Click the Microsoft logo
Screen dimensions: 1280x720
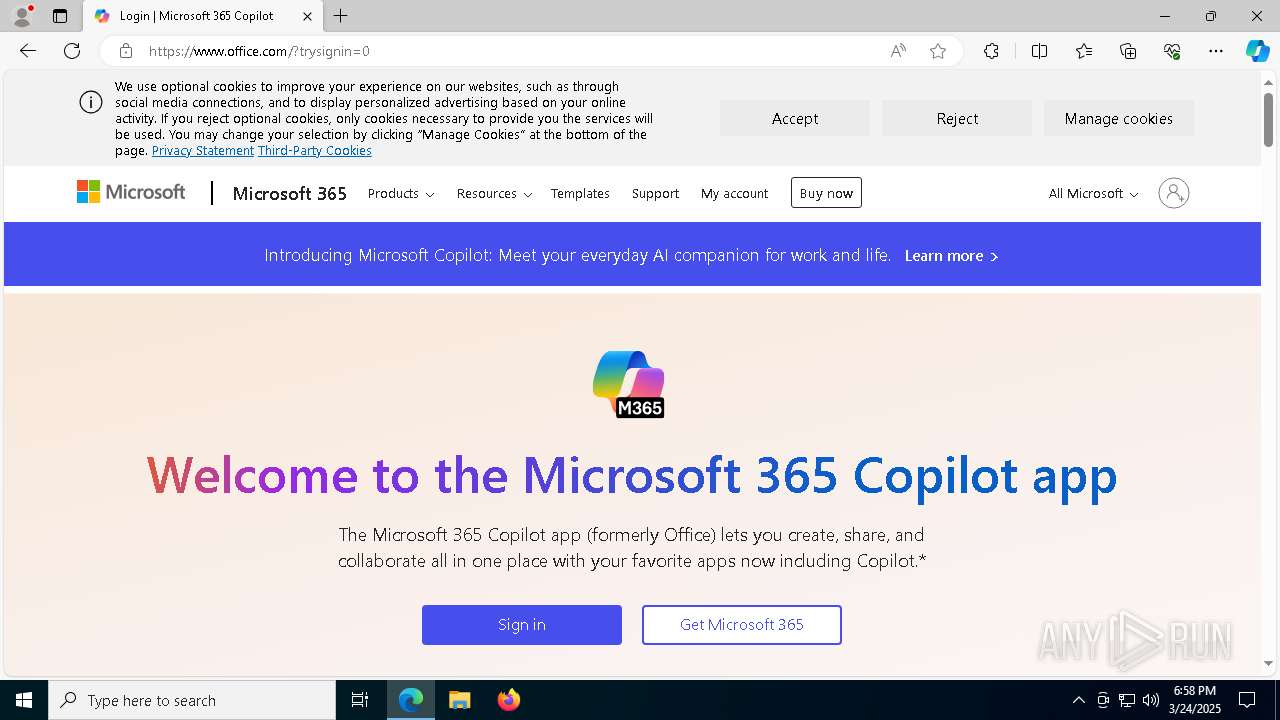131,192
